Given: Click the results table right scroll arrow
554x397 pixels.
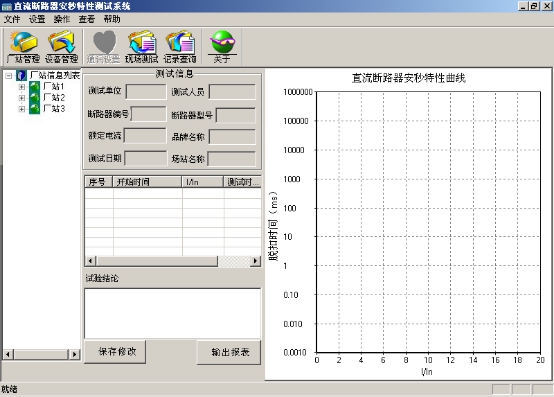Looking at the screenshot, I should pyautogui.click(x=255, y=261).
